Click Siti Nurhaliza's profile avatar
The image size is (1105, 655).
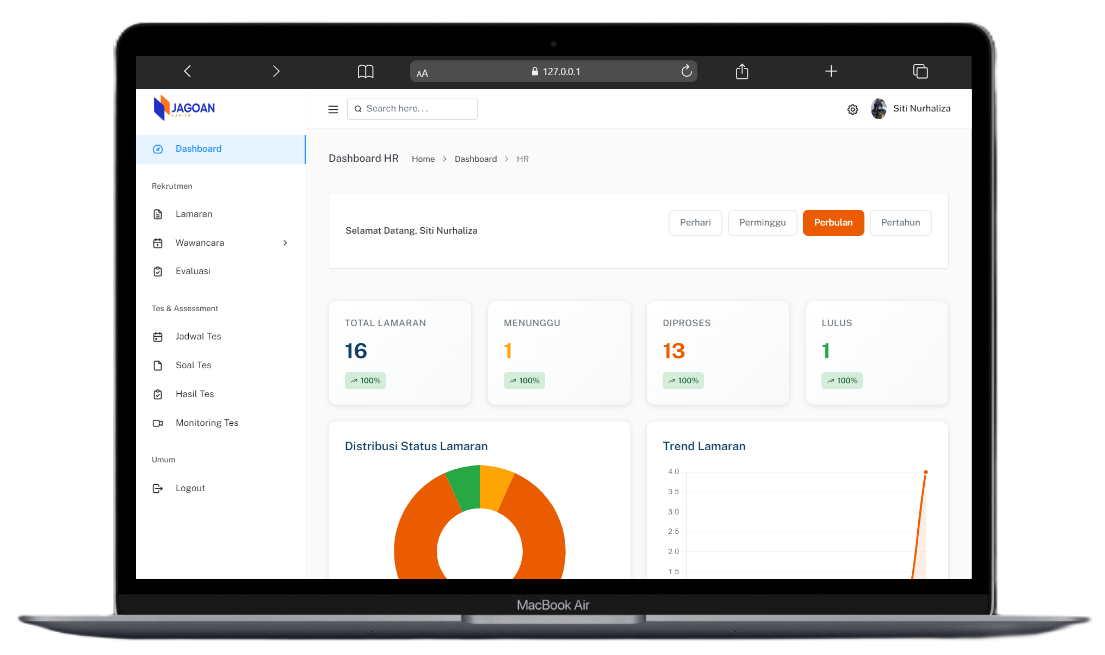tap(879, 109)
